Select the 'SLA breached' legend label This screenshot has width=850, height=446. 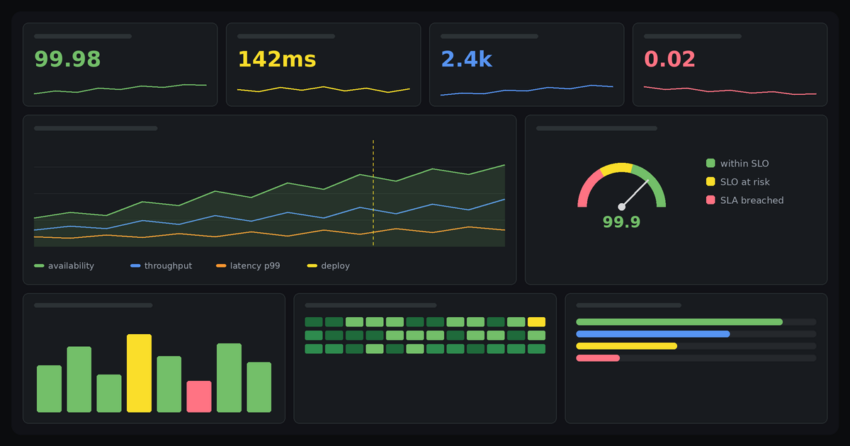click(x=752, y=200)
